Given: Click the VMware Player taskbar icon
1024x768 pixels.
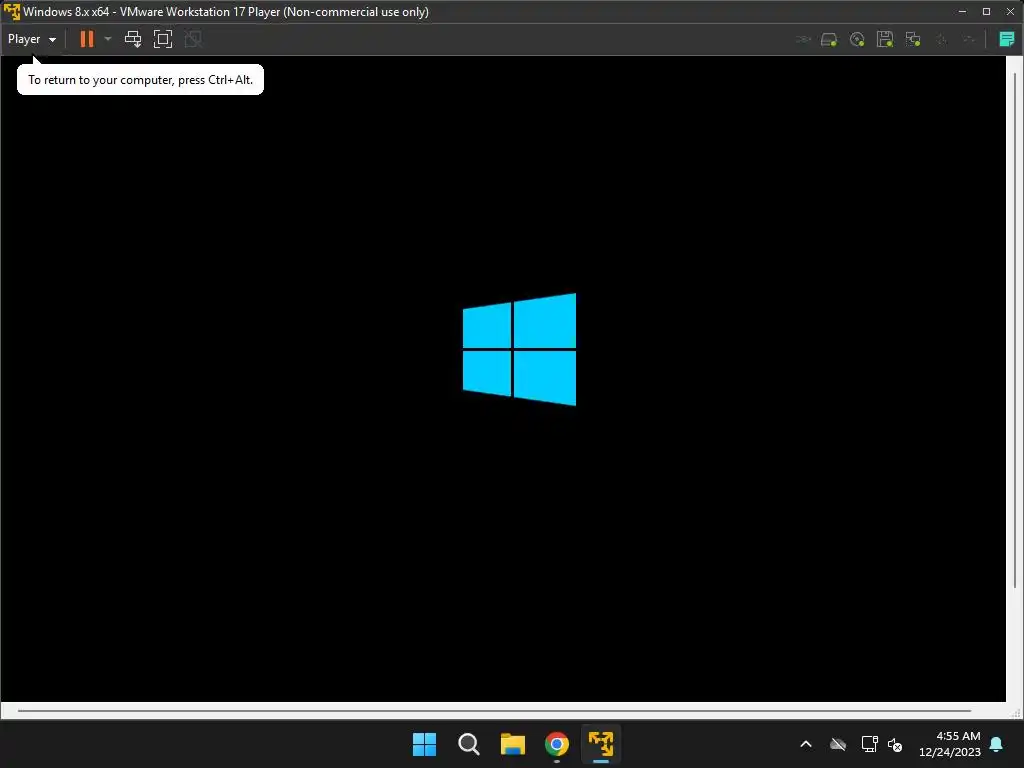Looking at the screenshot, I should [x=601, y=744].
